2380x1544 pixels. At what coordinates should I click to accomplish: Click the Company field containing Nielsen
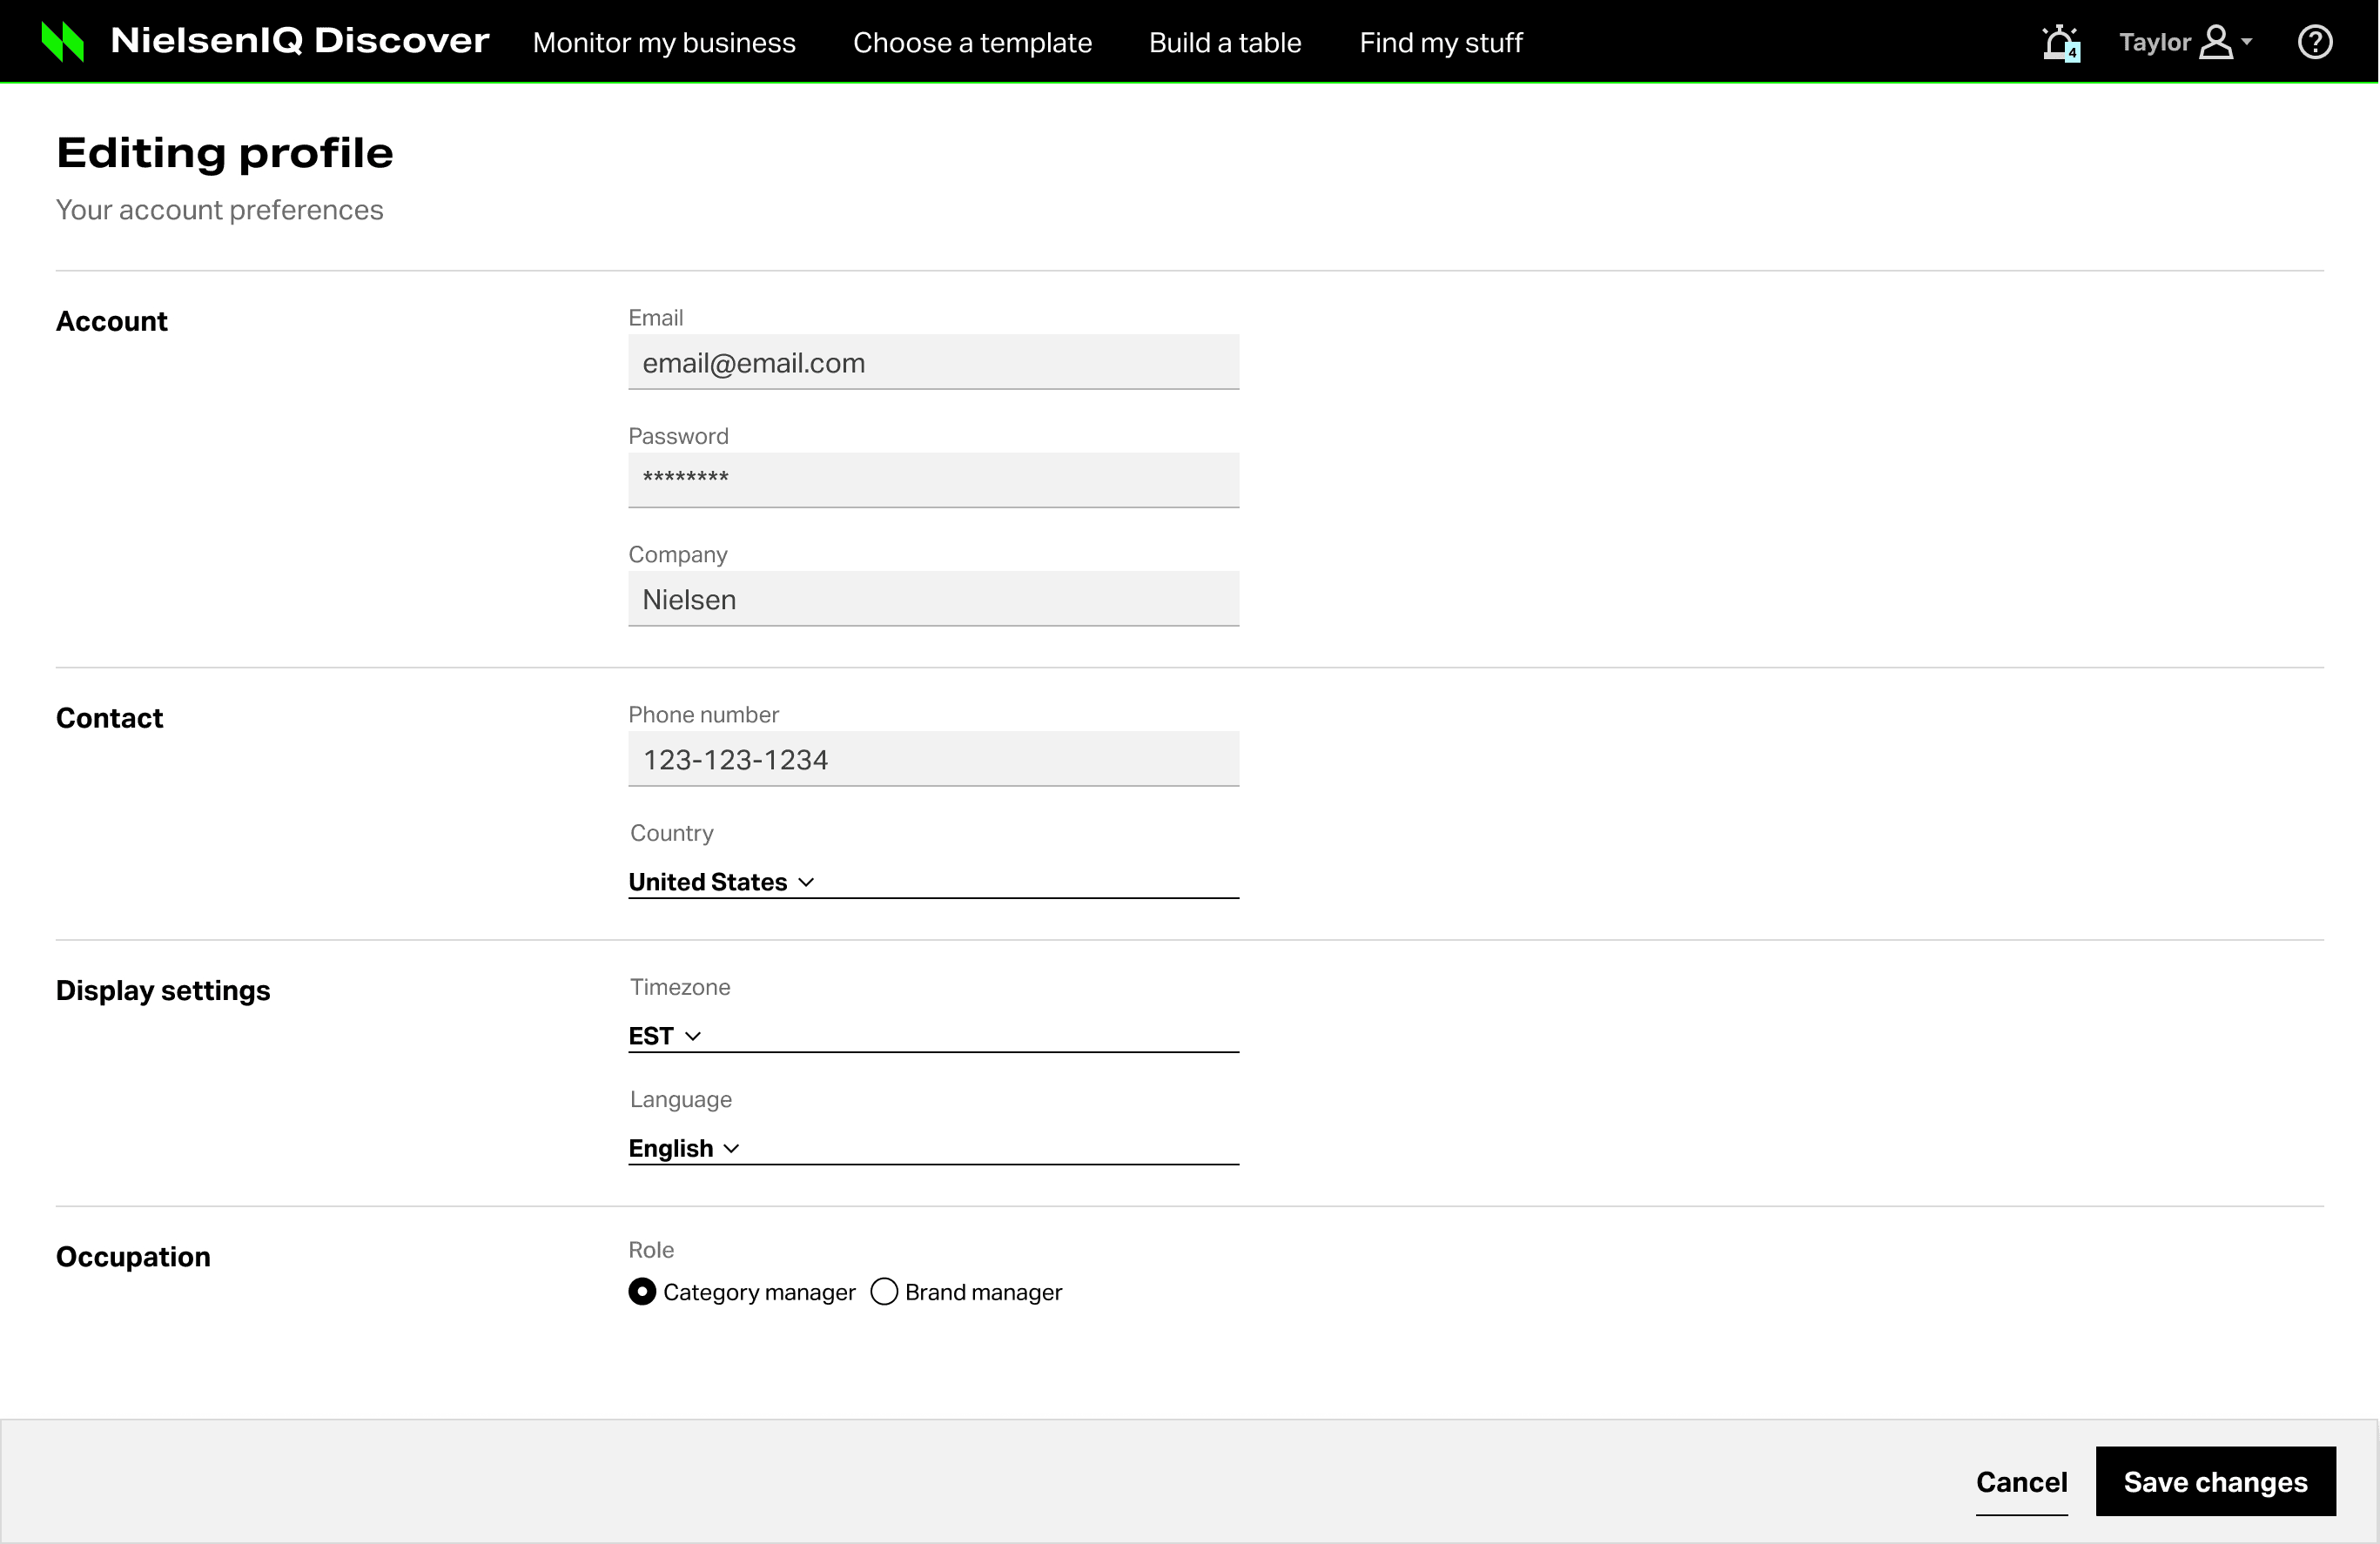(x=933, y=599)
